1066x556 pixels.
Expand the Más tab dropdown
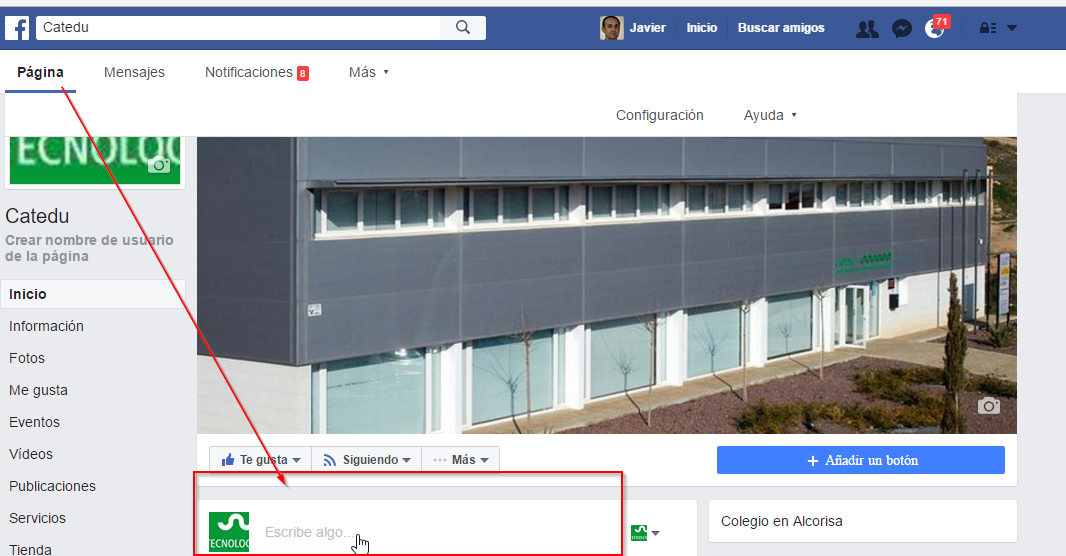368,72
